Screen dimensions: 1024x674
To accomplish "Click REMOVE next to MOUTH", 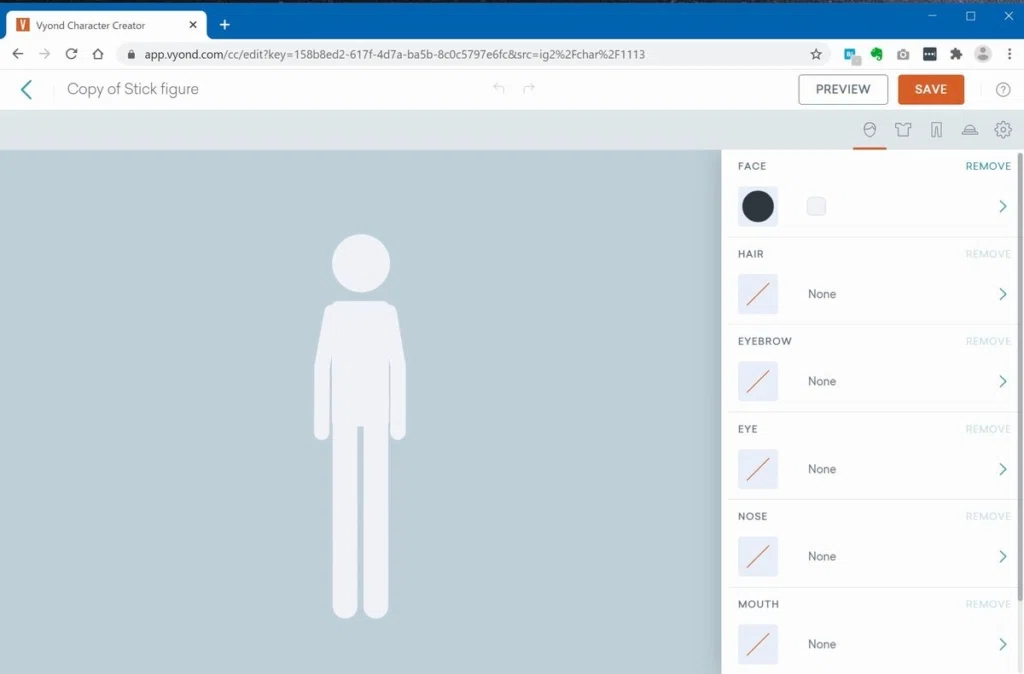I will [x=988, y=604].
